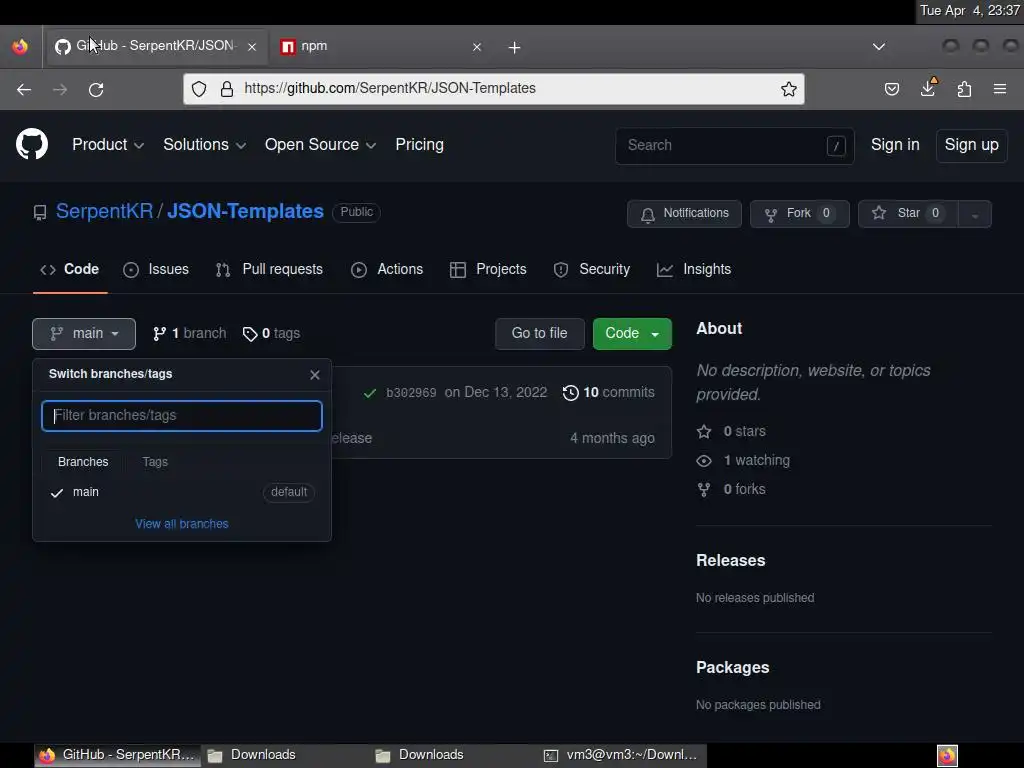This screenshot has width=1024, height=768.
Task: Close the GitHub SerpentKR tab
Action: [x=252, y=47]
